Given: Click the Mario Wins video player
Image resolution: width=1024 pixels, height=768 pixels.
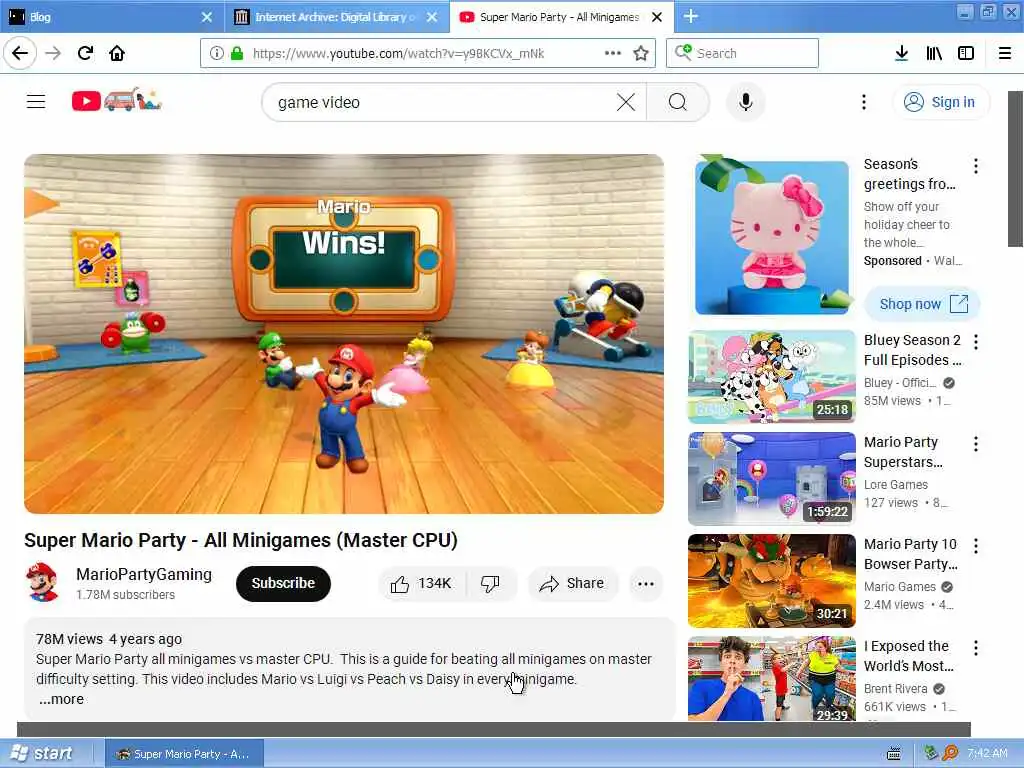Looking at the screenshot, I should (x=344, y=334).
